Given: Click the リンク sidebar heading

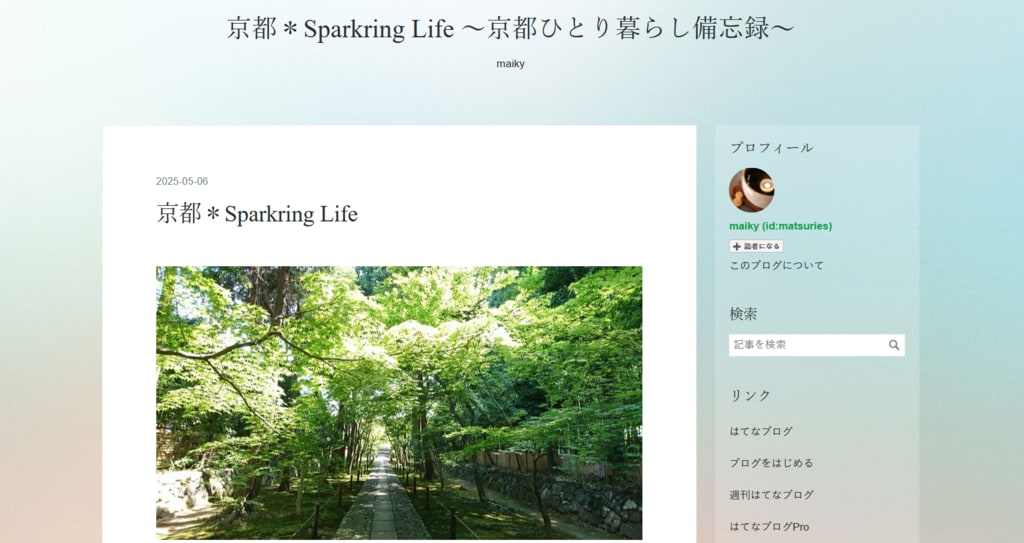Looking at the screenshot, I should [x=750, y=395].
